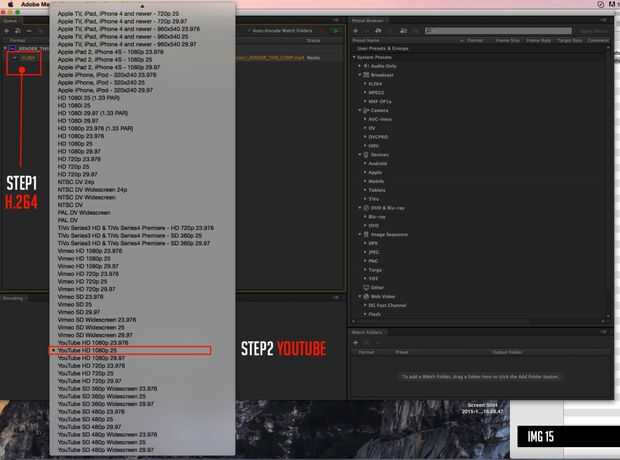The width and height of the screenshot is (620, 460).
Task: Choose YouTube HD 720p 25 preset
Action: (85, 373)
